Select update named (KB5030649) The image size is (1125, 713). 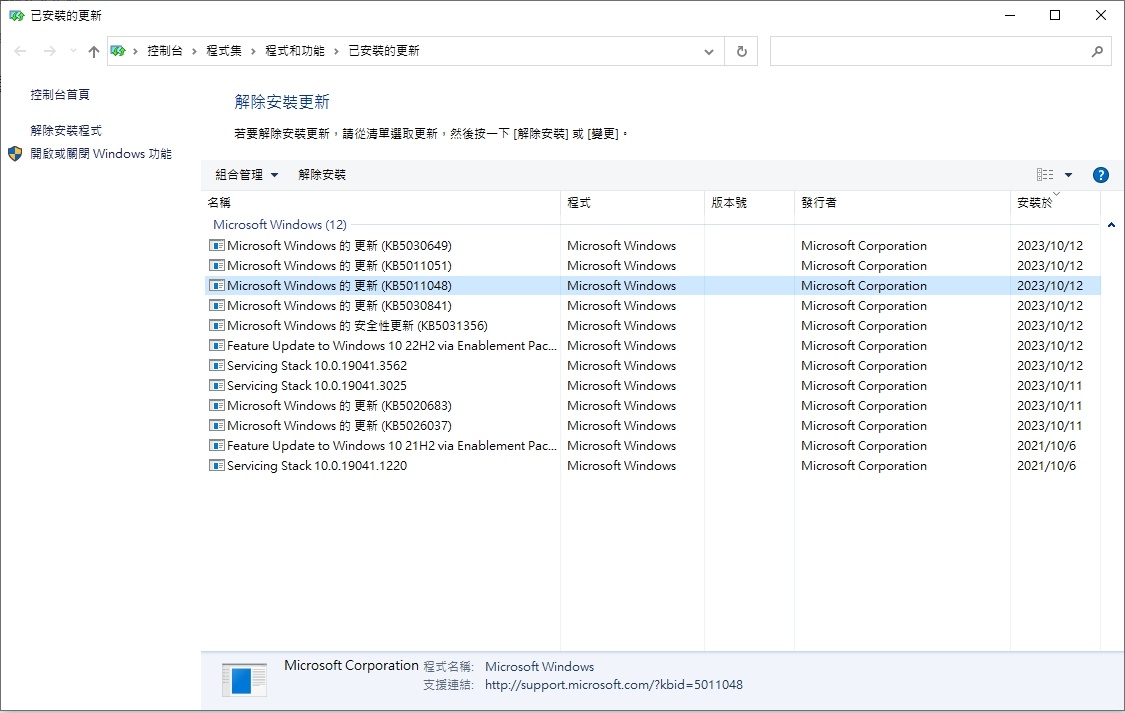point(339,245)
